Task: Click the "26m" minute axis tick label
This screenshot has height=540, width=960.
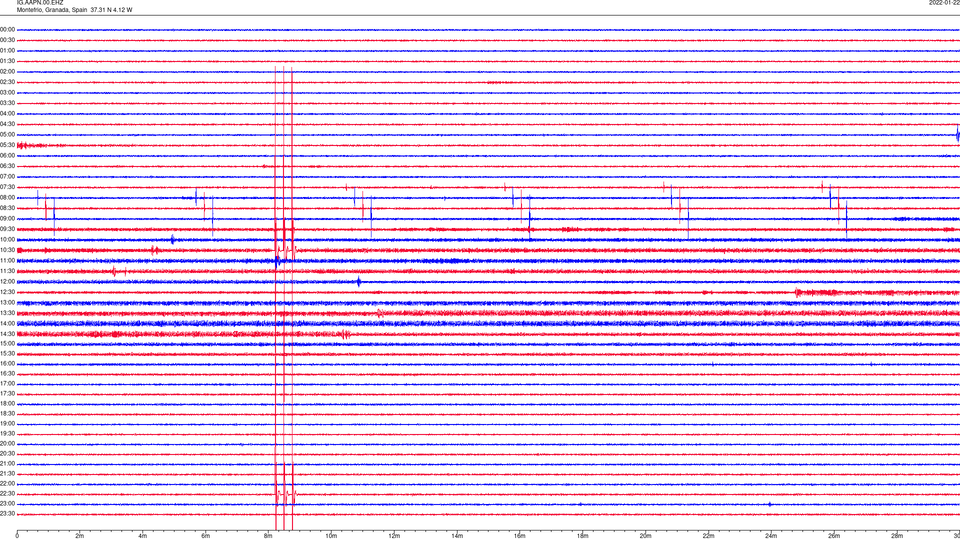Action: 834,536
